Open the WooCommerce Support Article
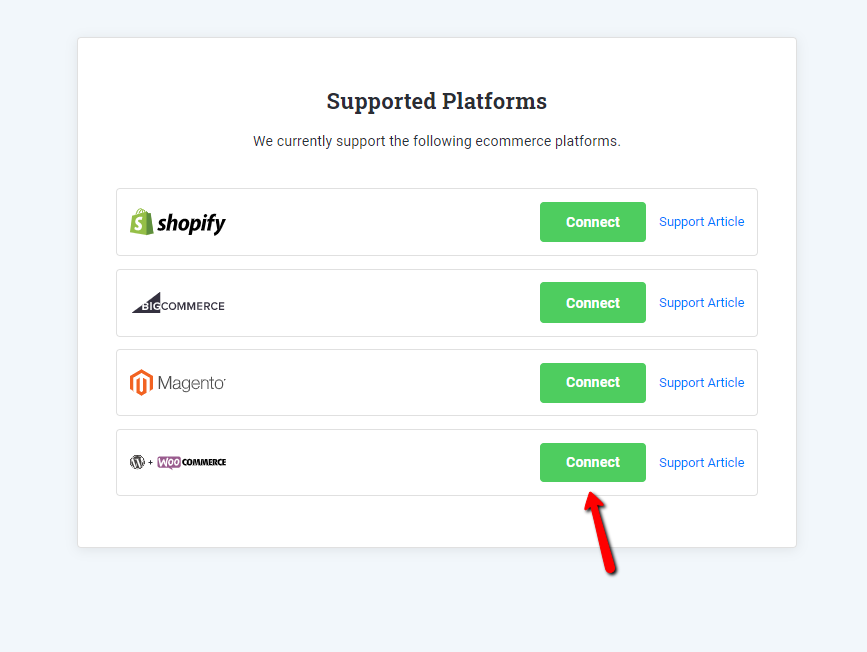 [701, 462]
